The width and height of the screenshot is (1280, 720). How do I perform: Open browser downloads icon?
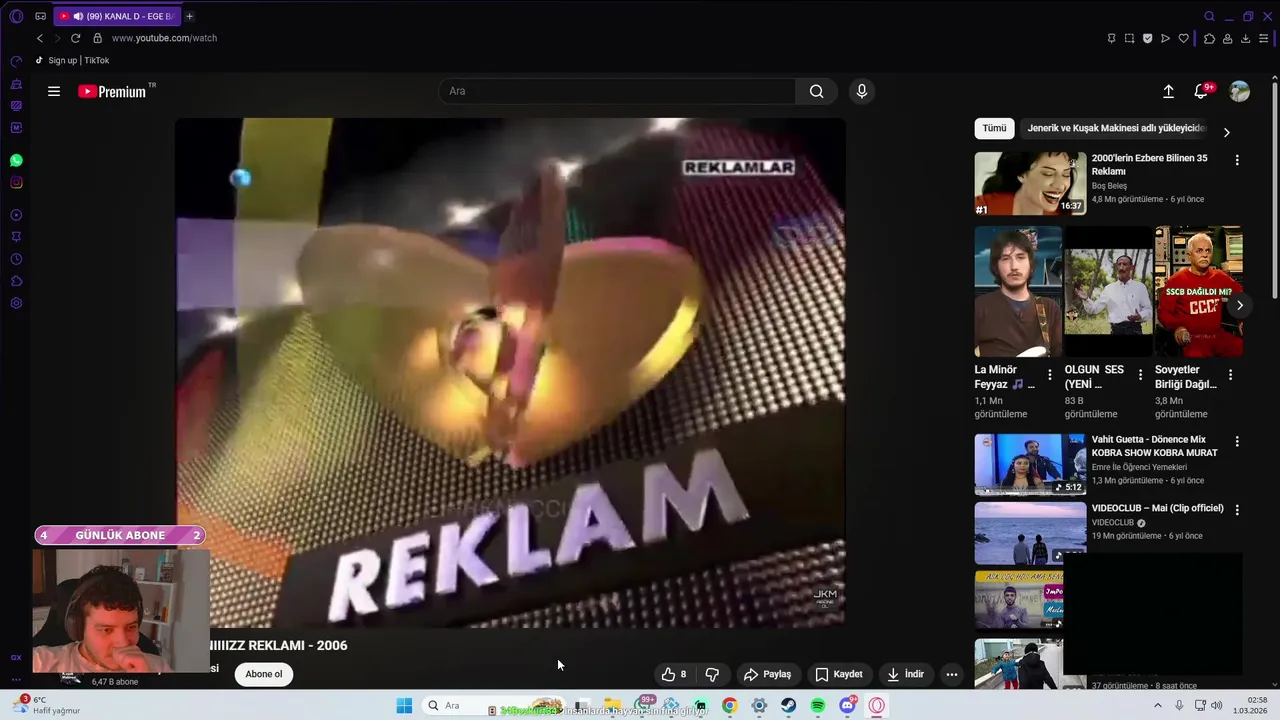(1246, 38)
